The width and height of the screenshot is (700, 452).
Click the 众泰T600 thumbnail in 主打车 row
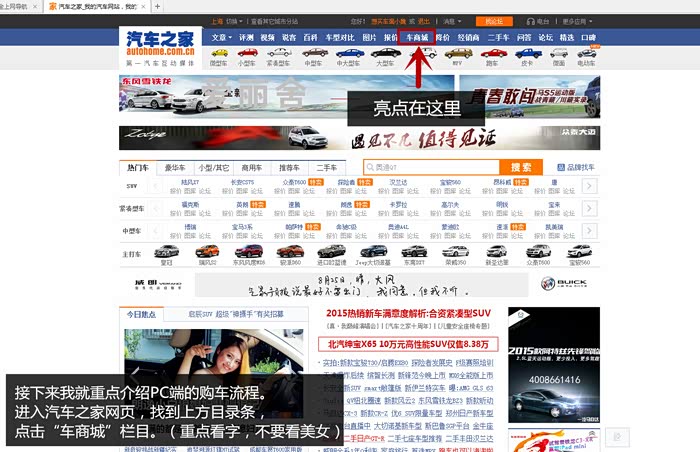click(x=538, y=251)
